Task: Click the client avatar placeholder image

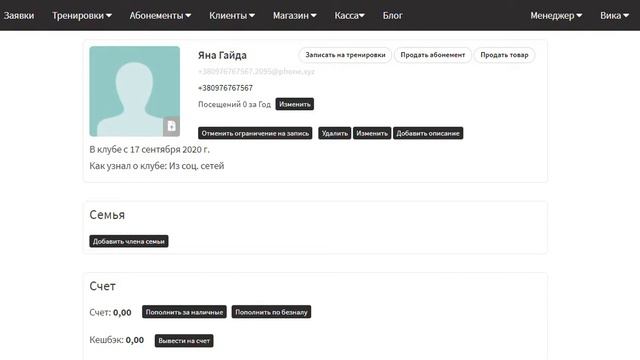Action: [x=134, y=91]
